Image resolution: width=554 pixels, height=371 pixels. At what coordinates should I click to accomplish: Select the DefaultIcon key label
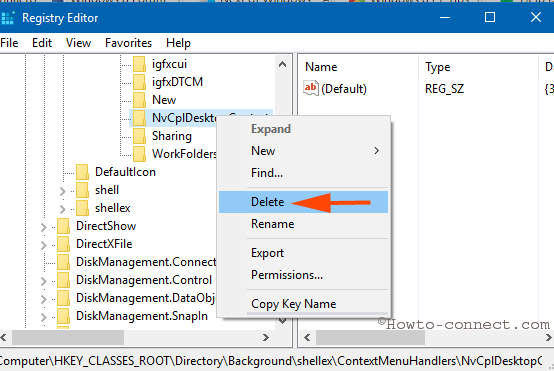click(125, 172)
